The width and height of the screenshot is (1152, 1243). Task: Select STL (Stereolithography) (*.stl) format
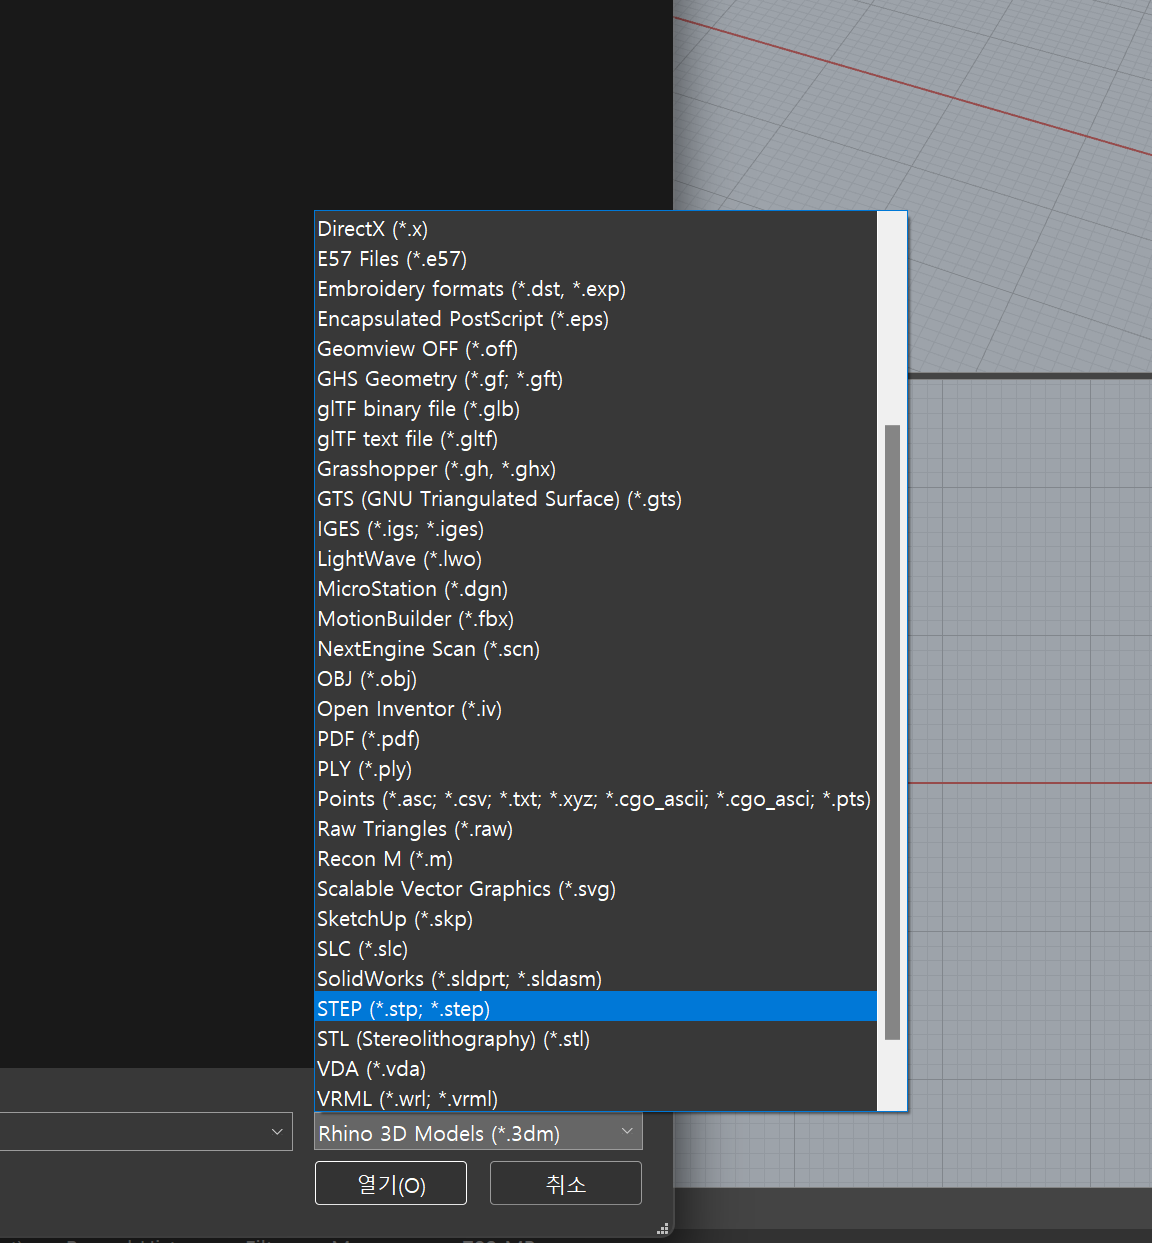[596, 1039]
